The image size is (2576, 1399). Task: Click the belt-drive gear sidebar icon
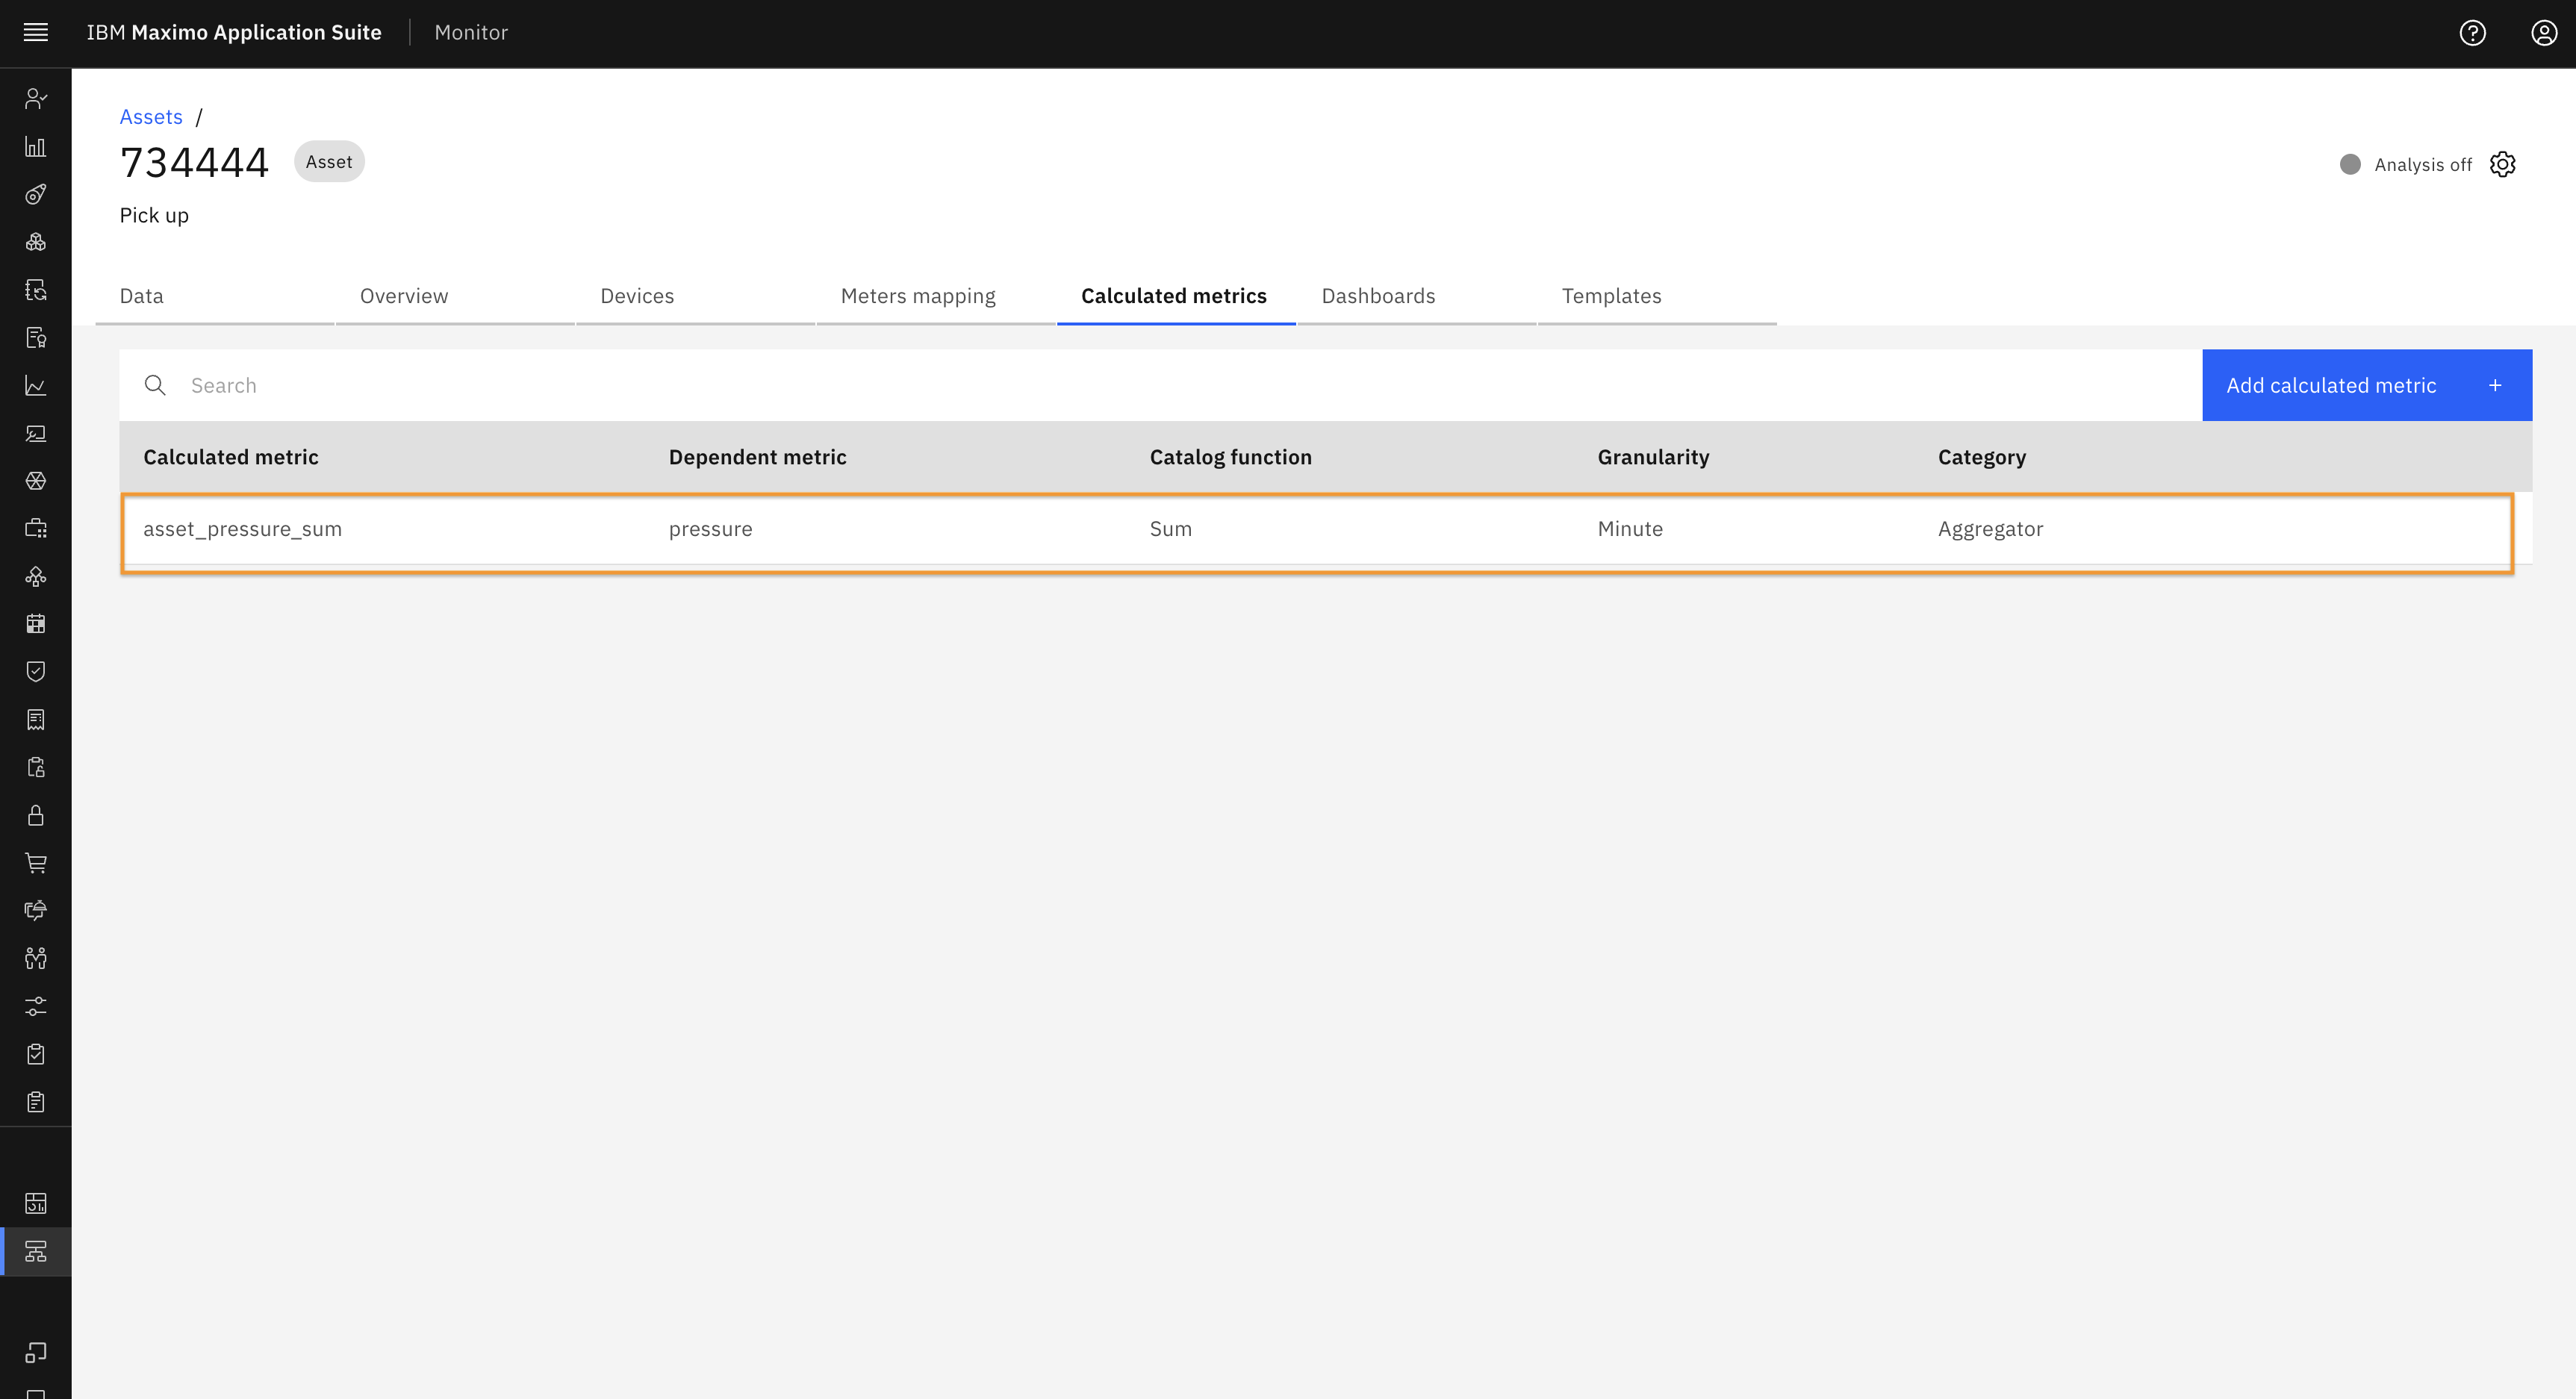[x=36, y=194]
